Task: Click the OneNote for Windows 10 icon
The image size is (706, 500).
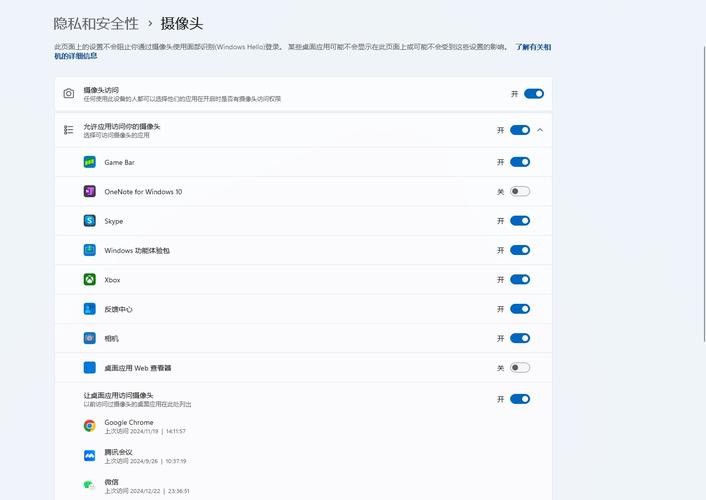Action: (x=90, y=191)
